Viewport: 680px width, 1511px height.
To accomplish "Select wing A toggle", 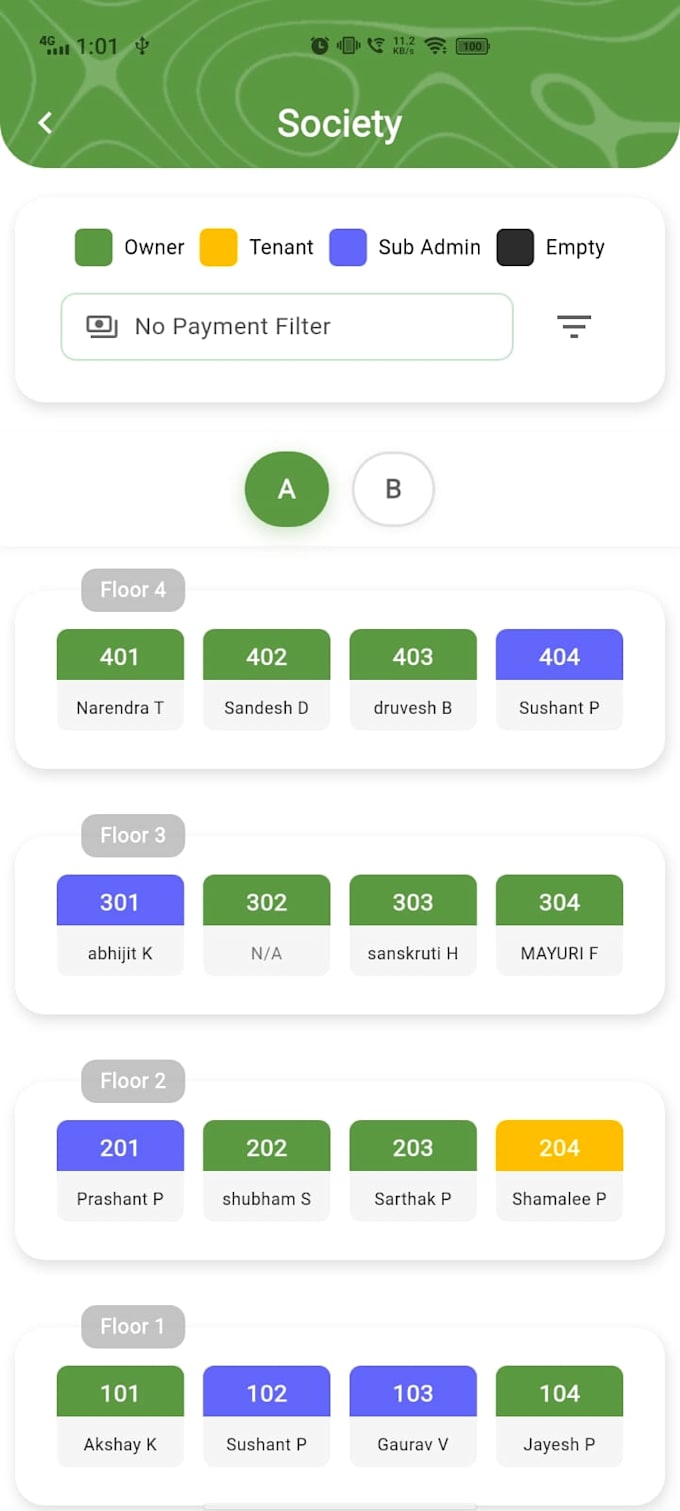I will tap(287, 489).
